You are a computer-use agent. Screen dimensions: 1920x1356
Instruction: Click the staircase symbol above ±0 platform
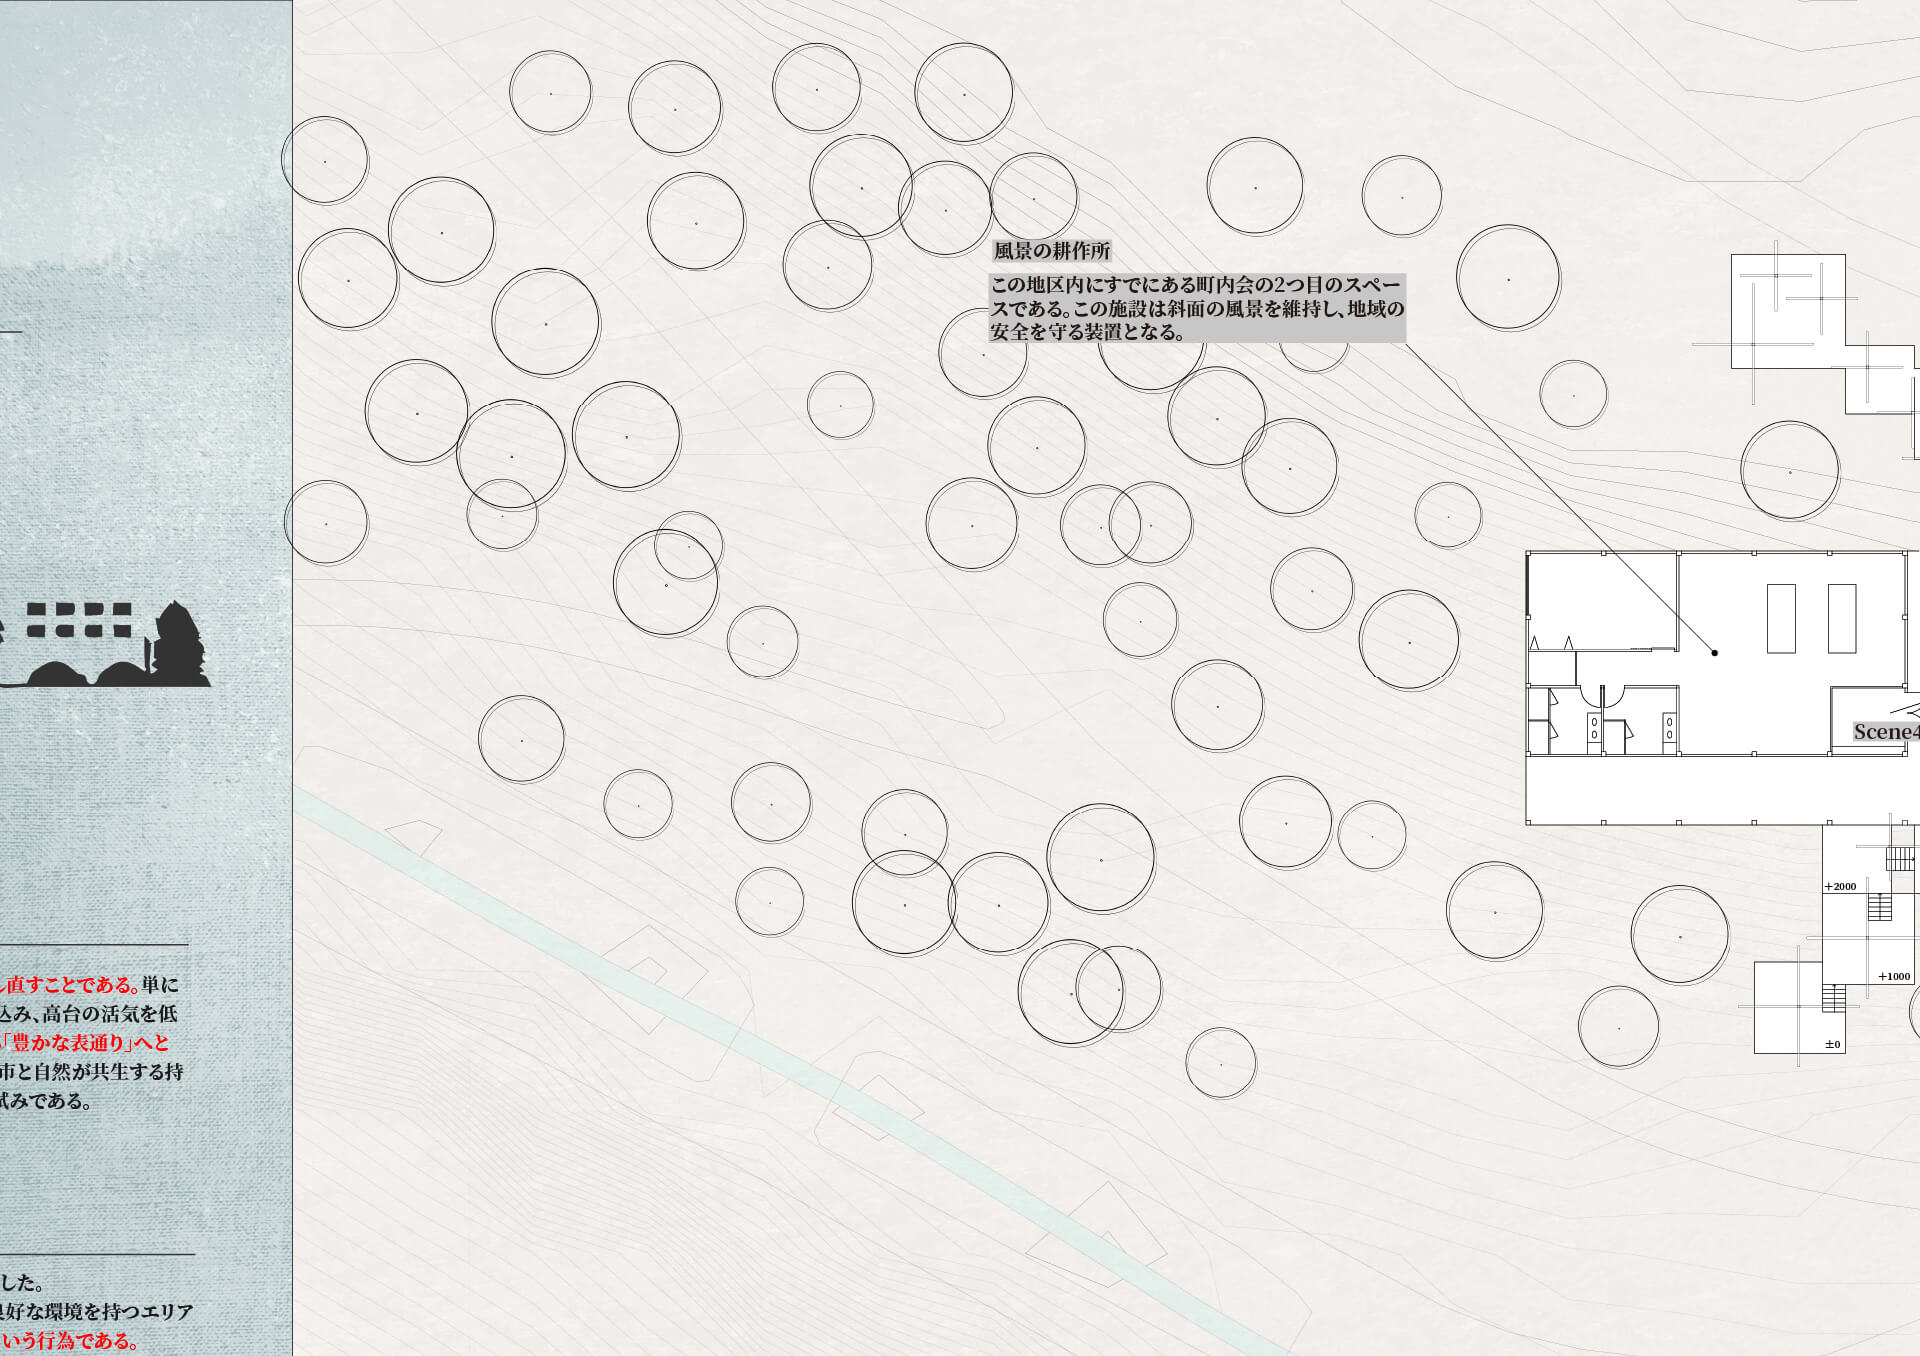tap(1833, 998)
